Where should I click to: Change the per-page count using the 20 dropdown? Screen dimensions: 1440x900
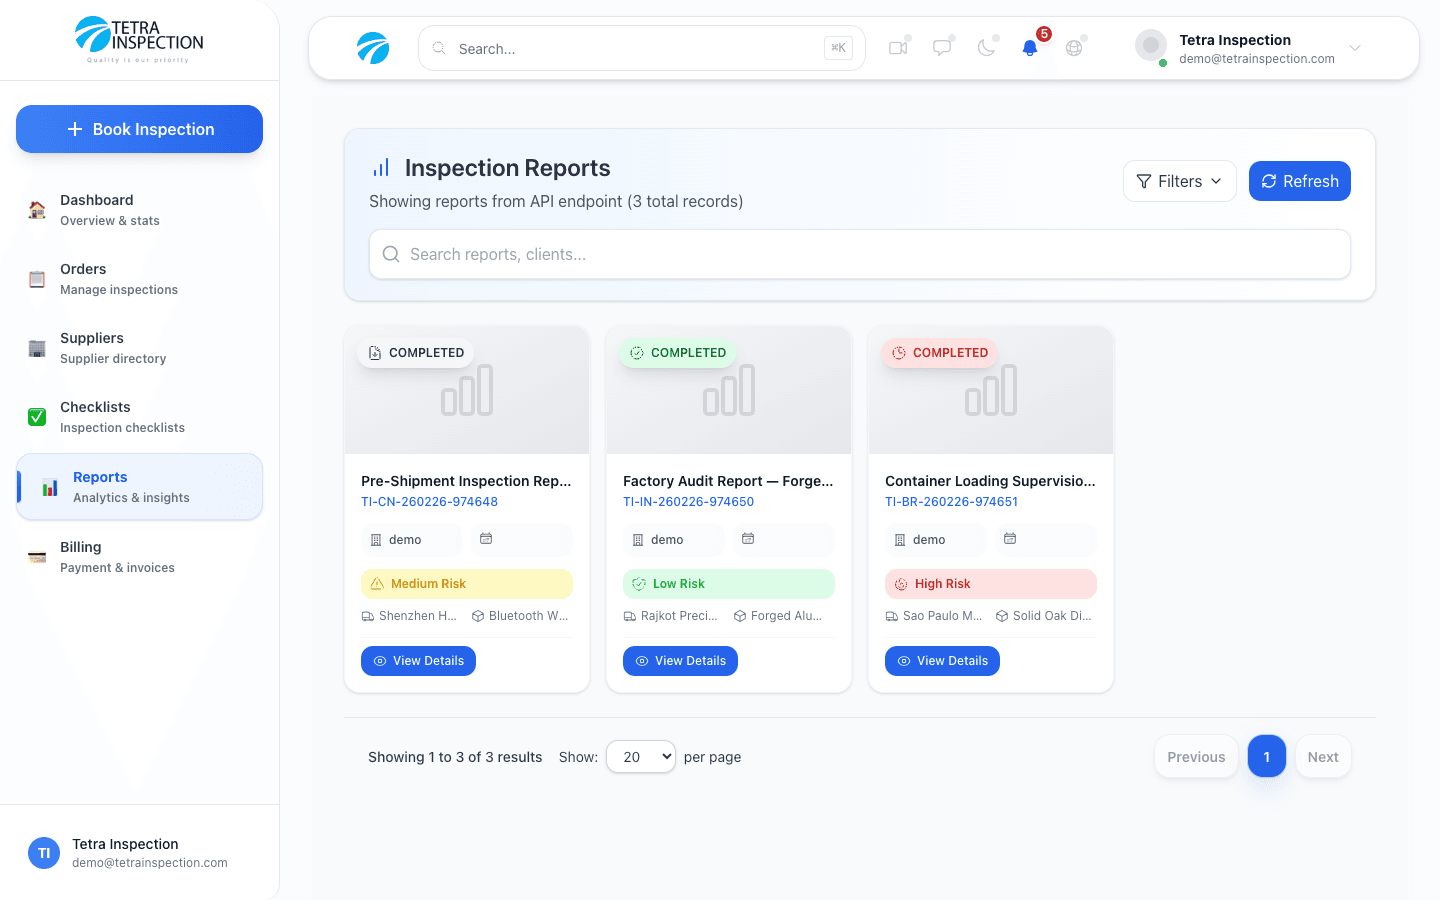pos(640,757)
